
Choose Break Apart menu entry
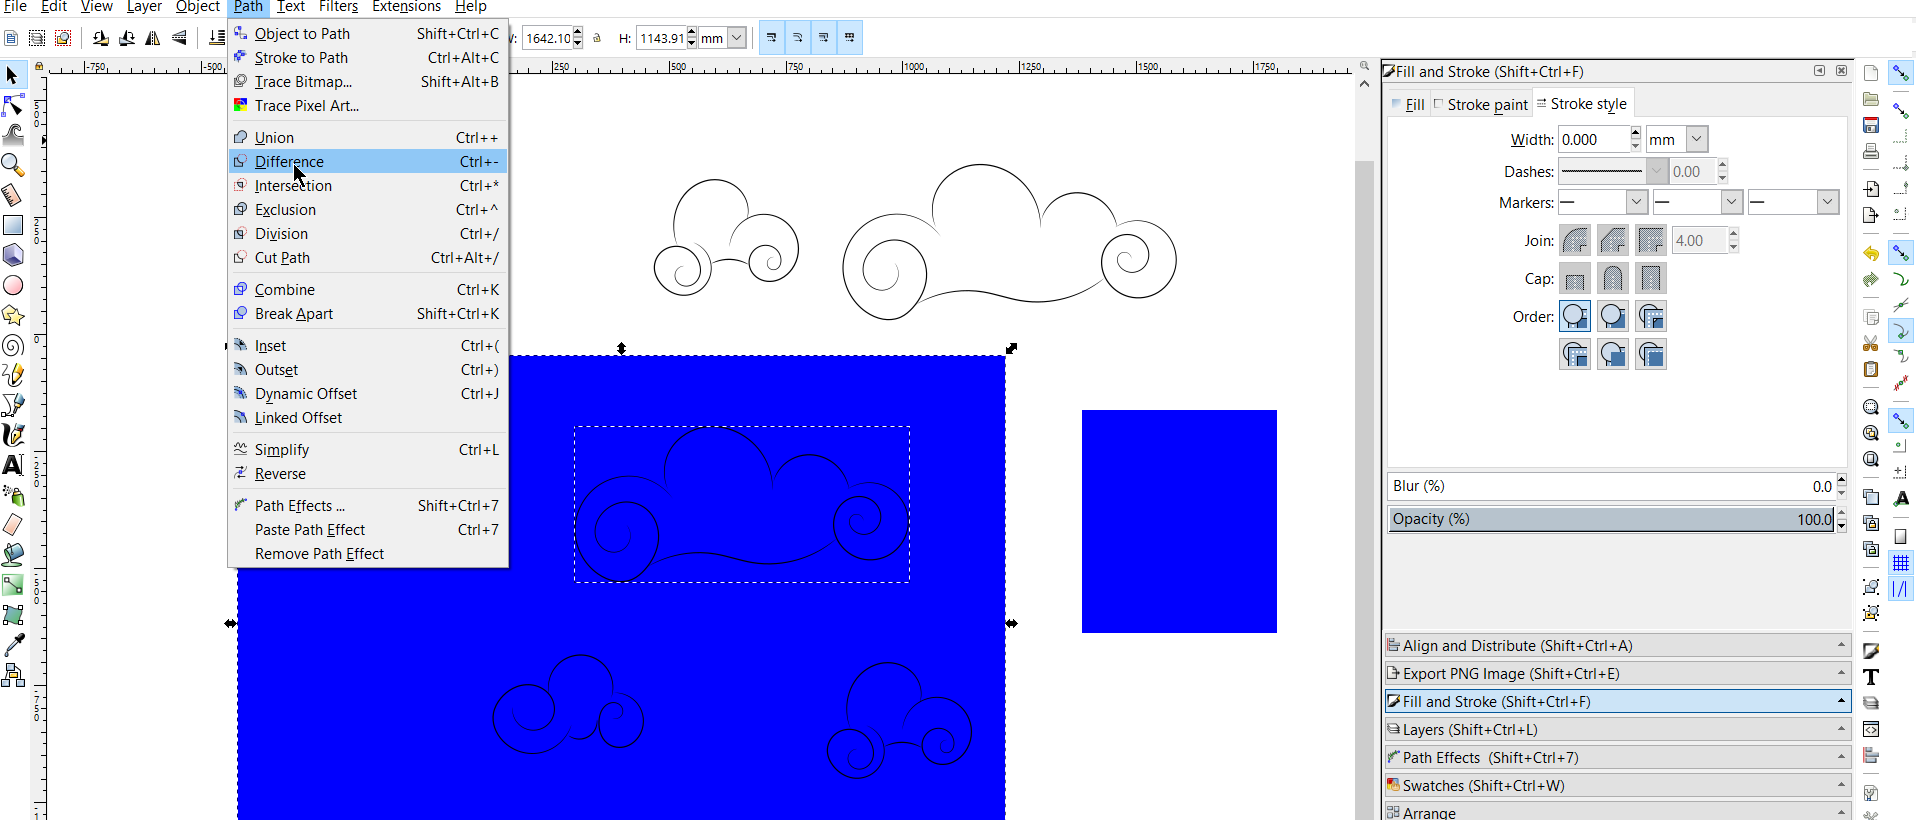click(x=368, y=313)
